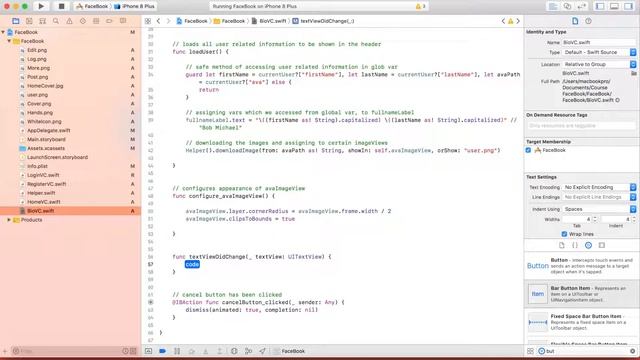Toggle the Debug area visibility button
Screen dimensions: 640x360
click(614, 6)
